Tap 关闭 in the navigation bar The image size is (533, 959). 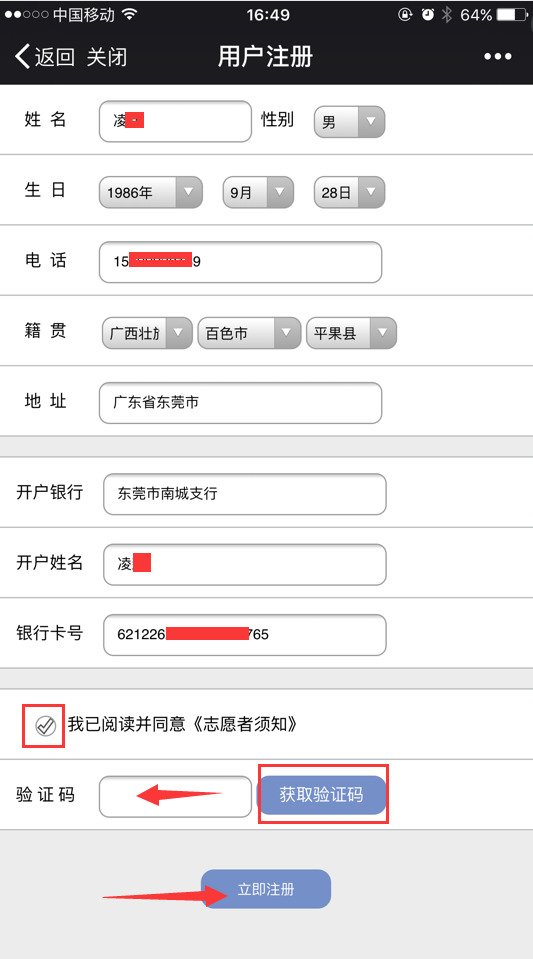pos(106,57)
